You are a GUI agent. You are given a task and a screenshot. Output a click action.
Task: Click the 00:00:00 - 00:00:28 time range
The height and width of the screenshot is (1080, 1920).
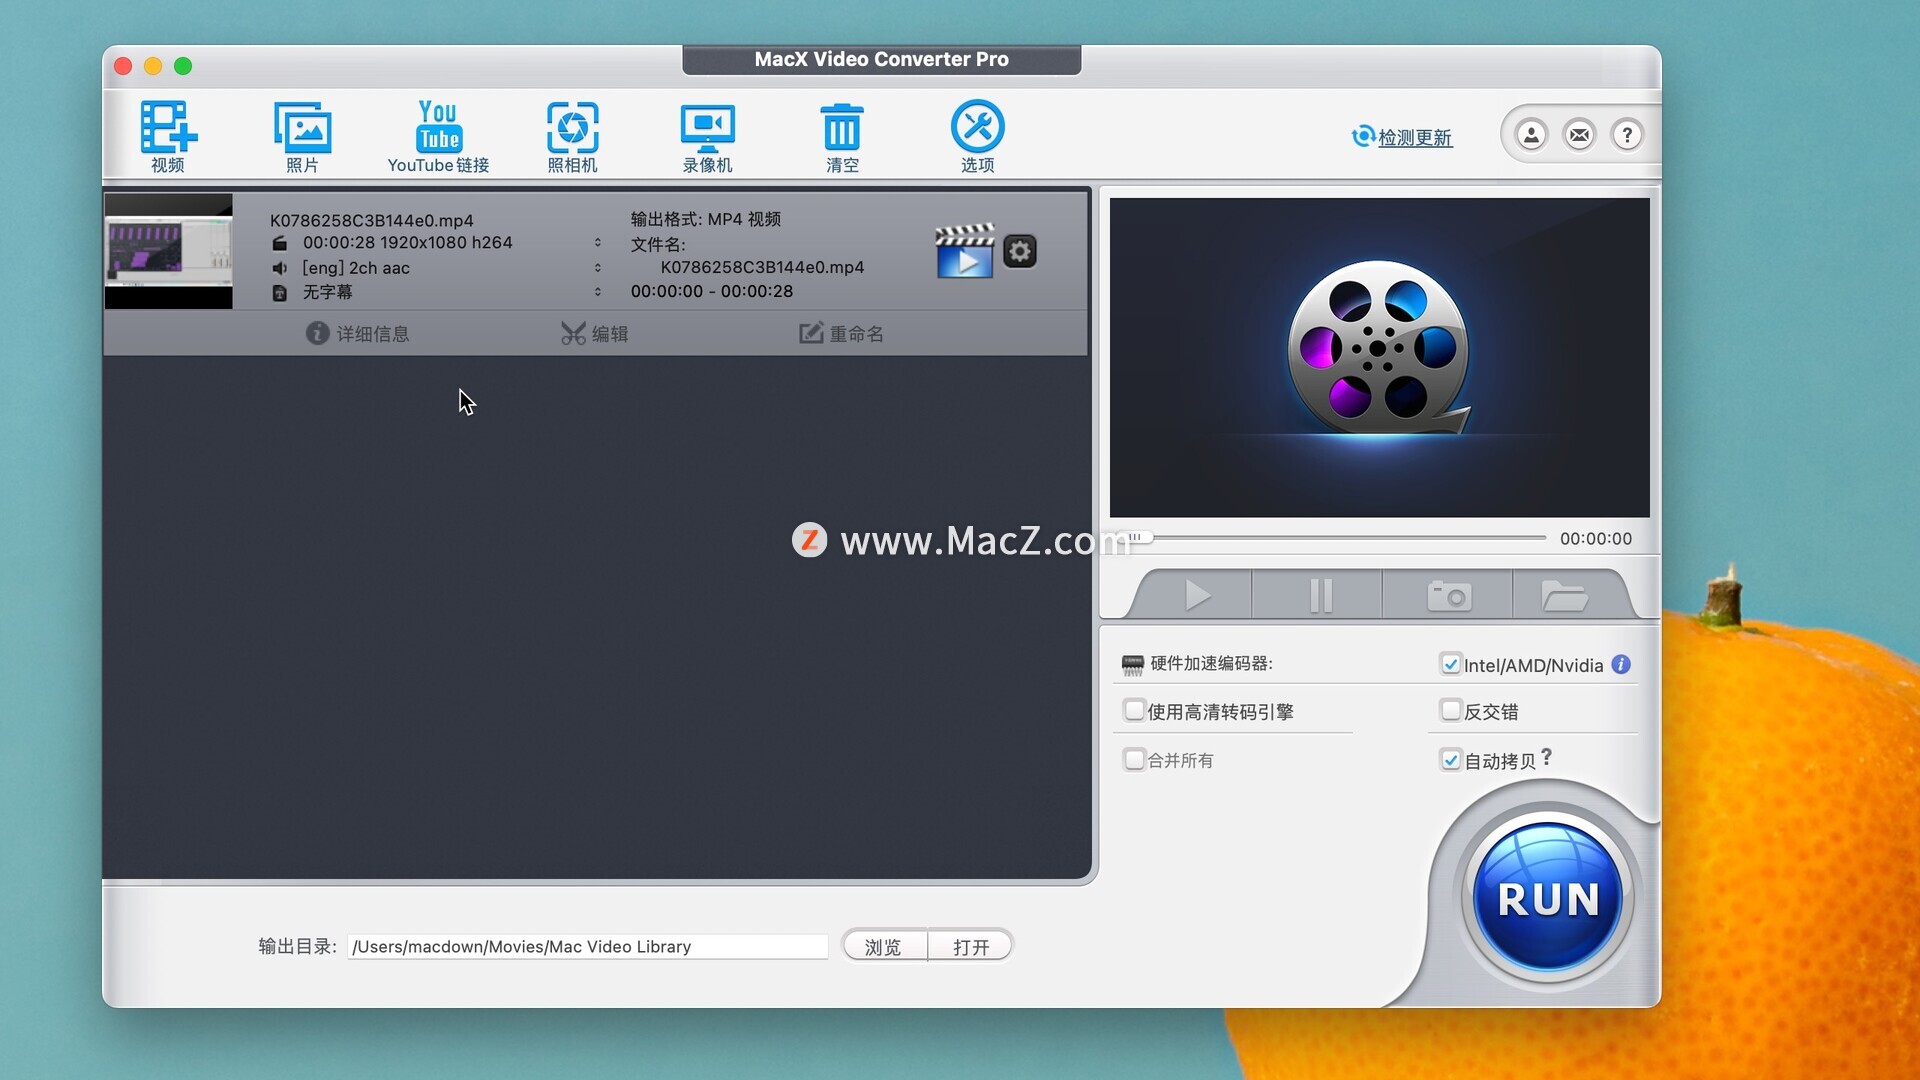click(x=711, y=291)
